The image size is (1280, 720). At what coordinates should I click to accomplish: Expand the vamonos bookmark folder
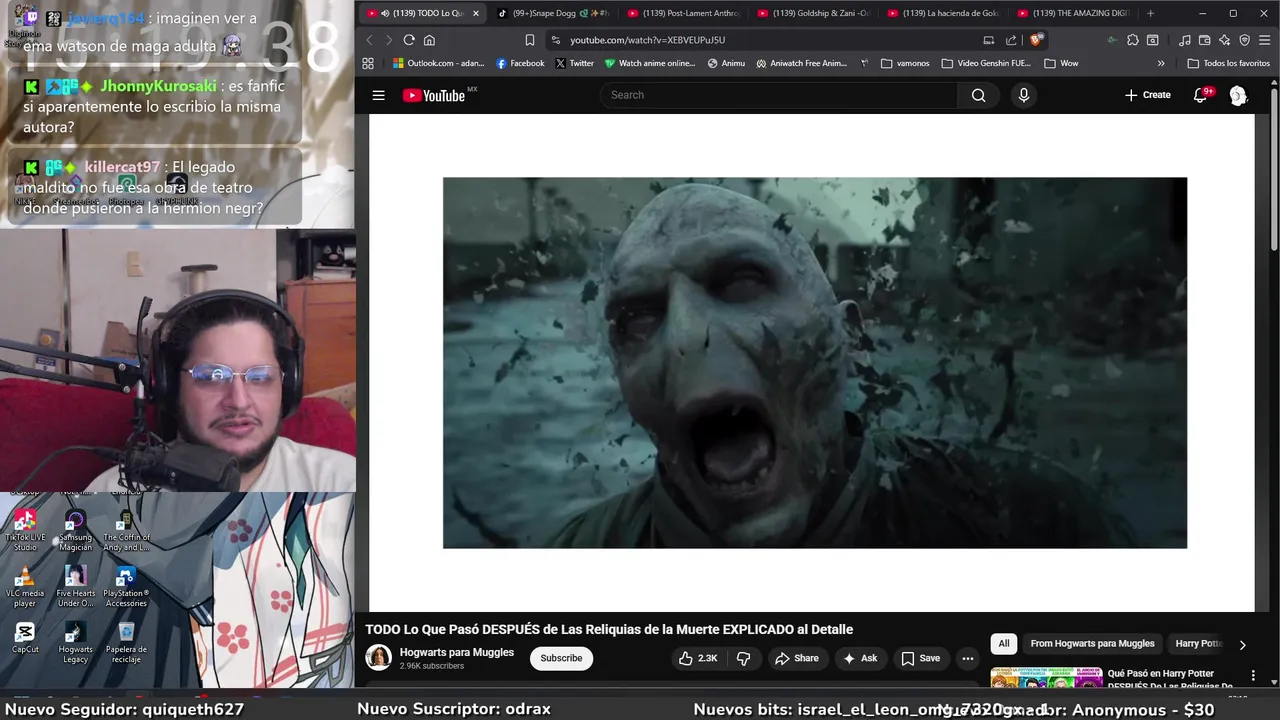905,63
